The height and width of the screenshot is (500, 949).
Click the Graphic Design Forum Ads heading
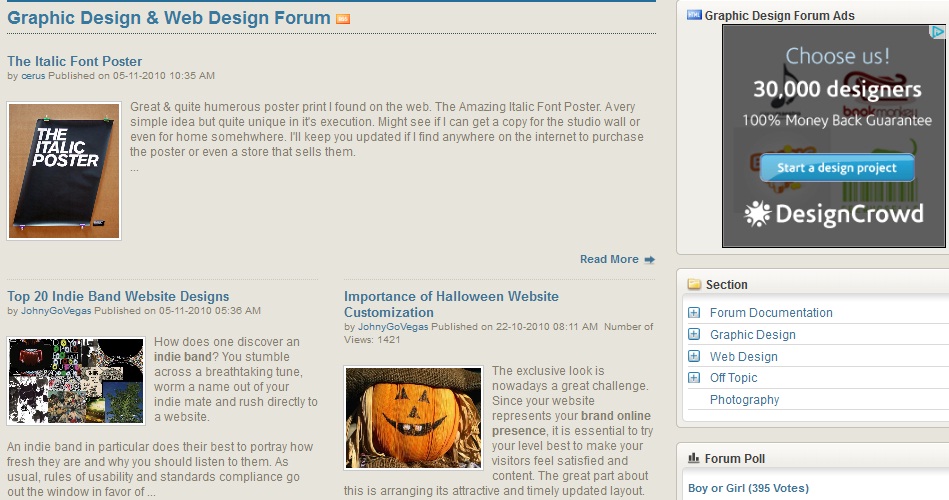(x=780, y=16)
